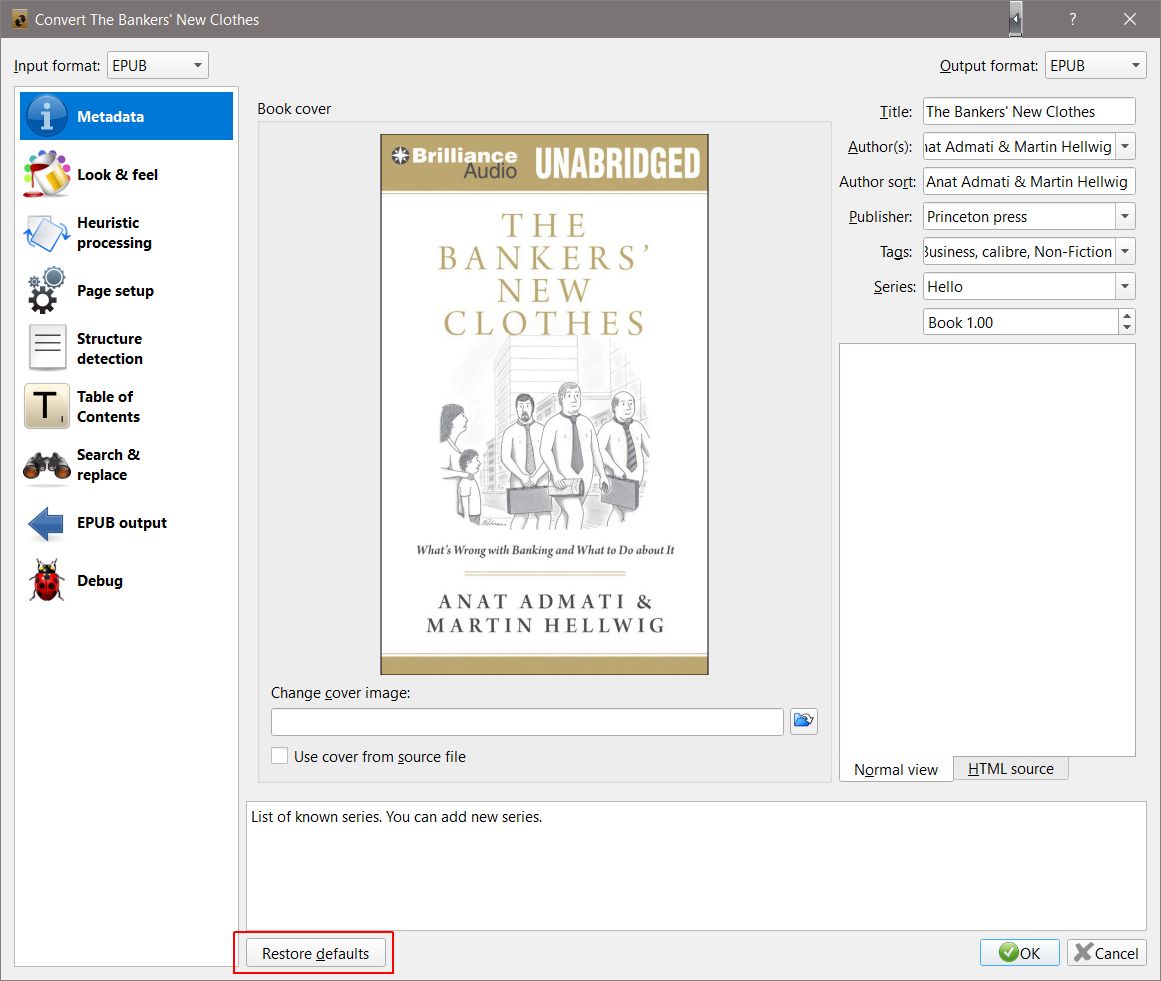Click the Book 1.00 number field
The height and width of the screenshot is (981, 1161).
(1020, 322)
